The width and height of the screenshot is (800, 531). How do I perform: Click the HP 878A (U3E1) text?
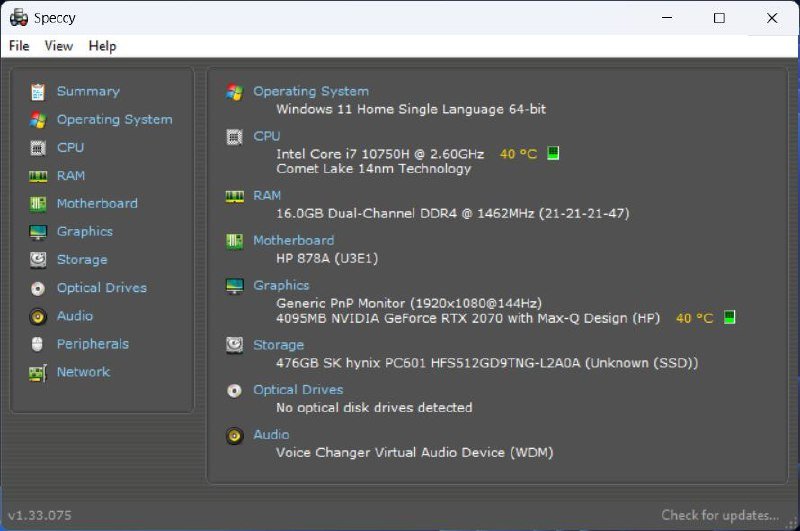coord(327,258)
